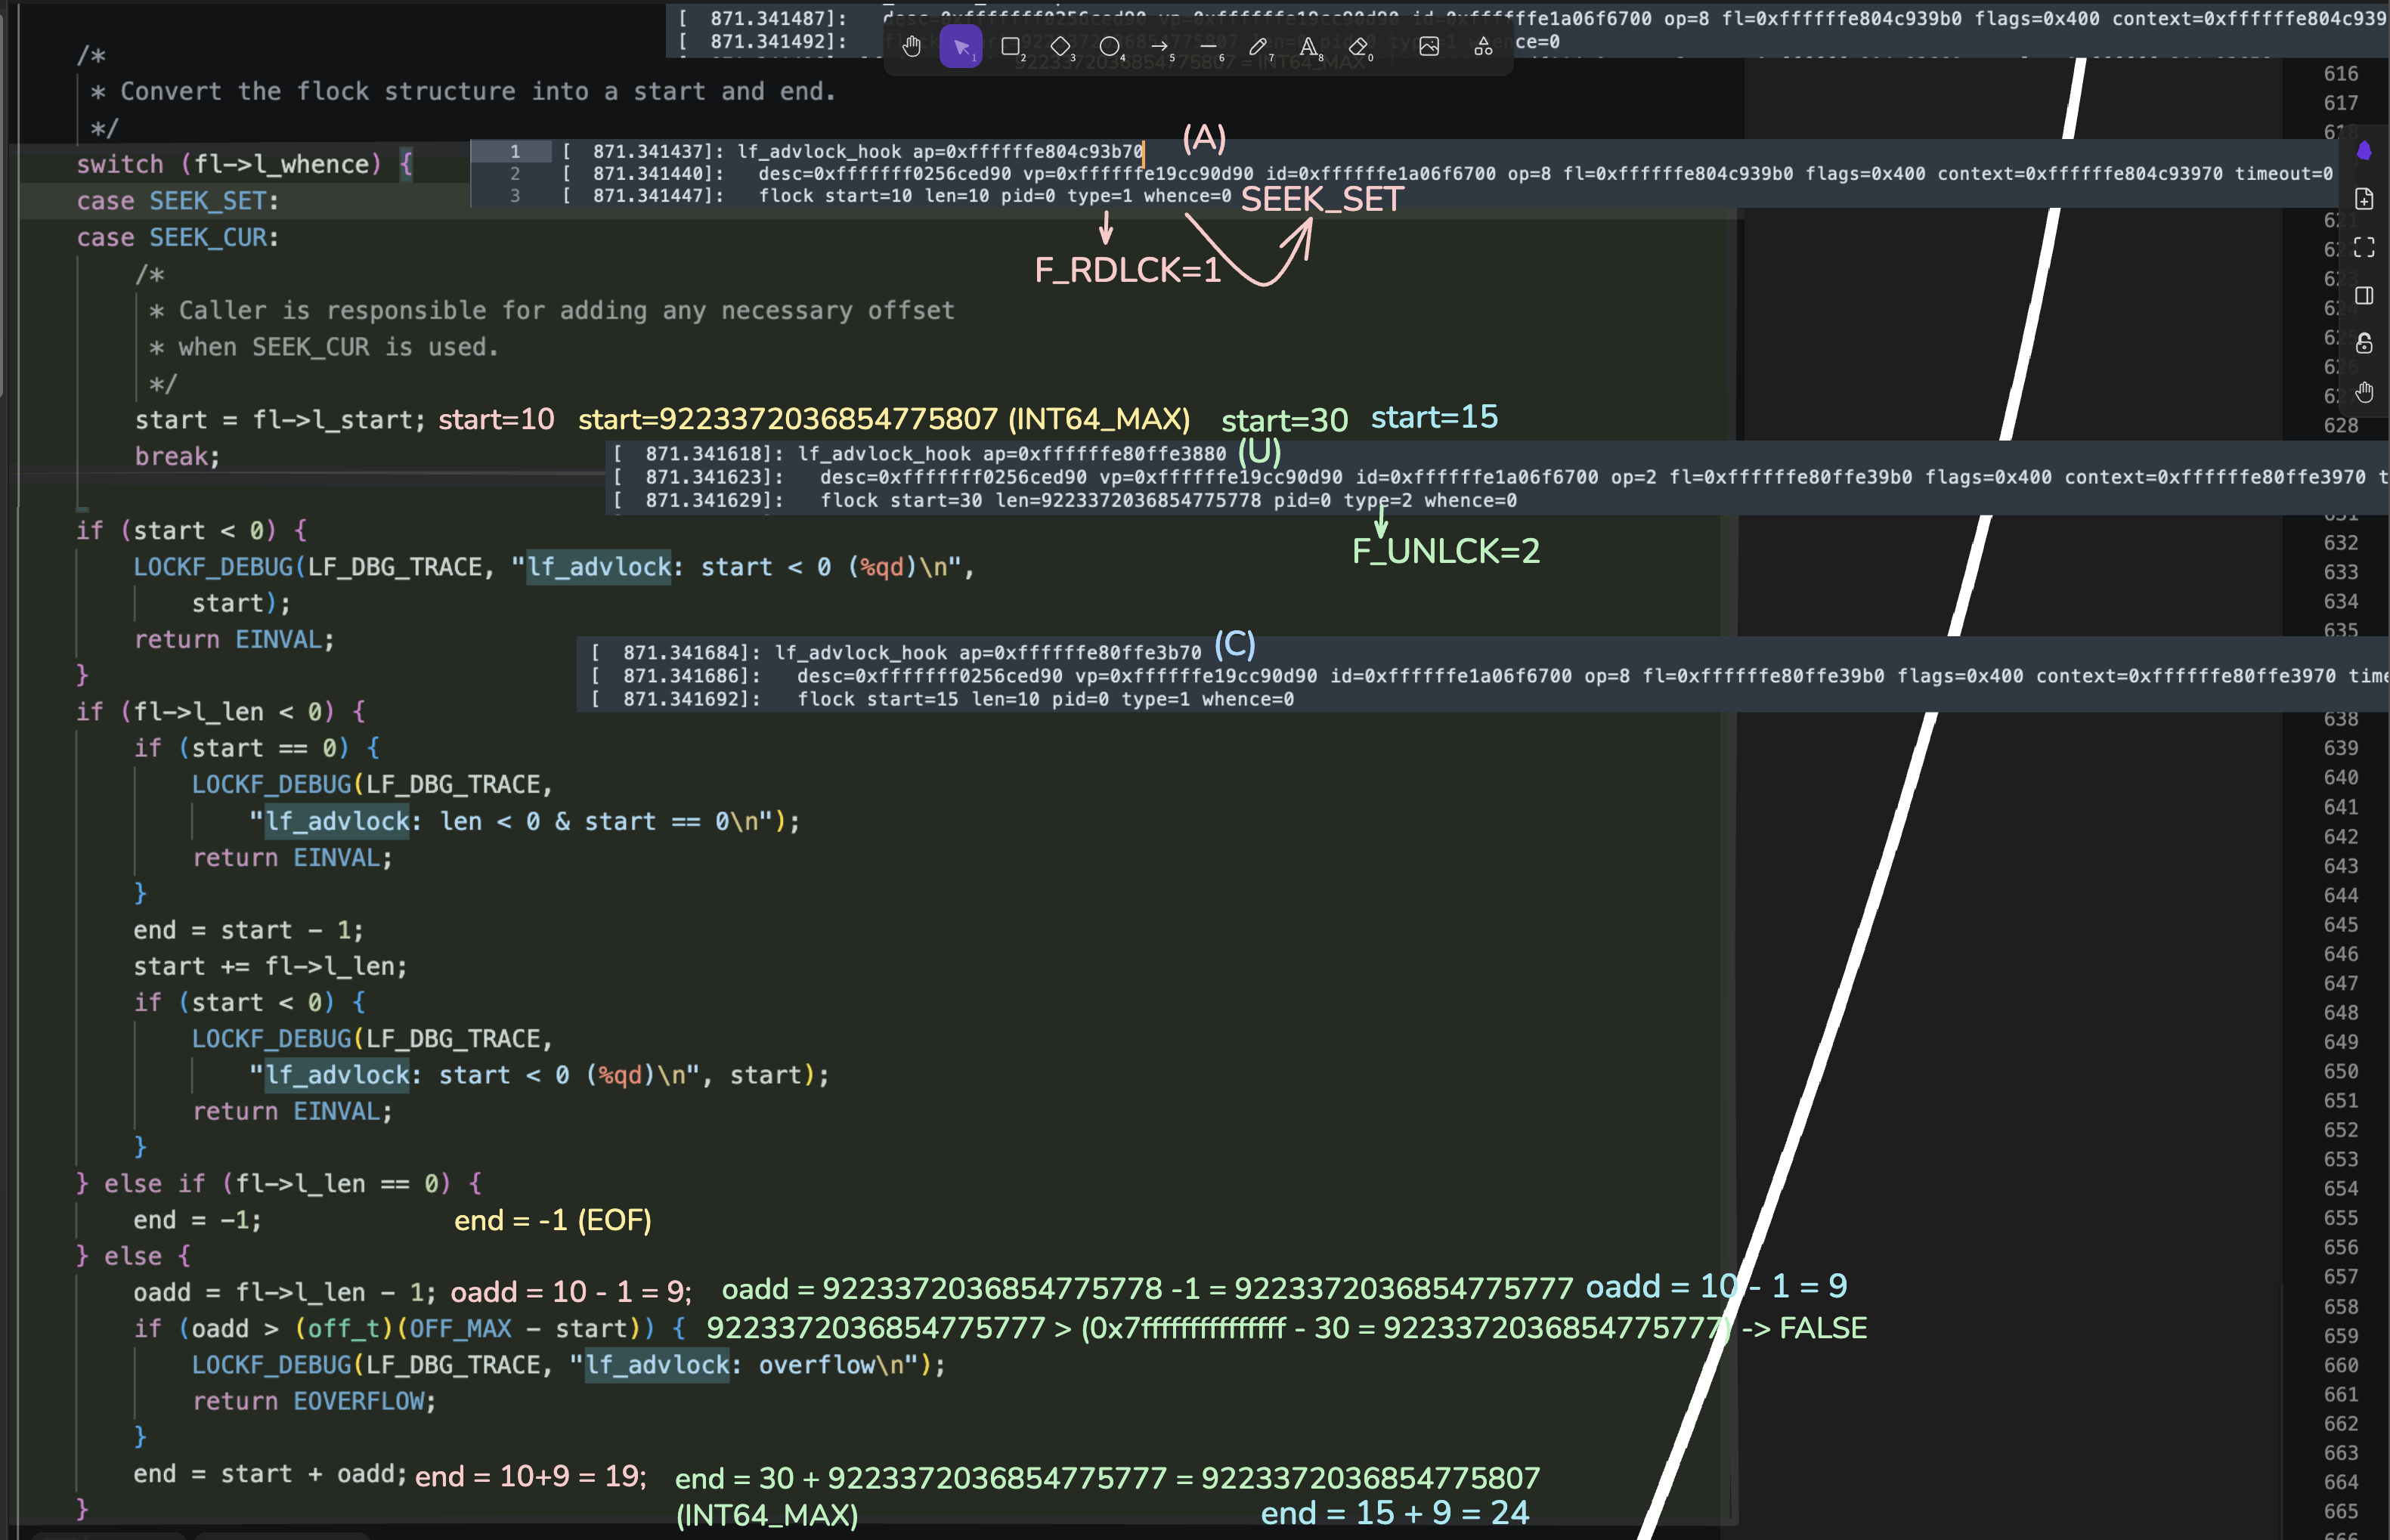Activate the Selection arrow tool

pyautogui.click(x=961, y=46)
